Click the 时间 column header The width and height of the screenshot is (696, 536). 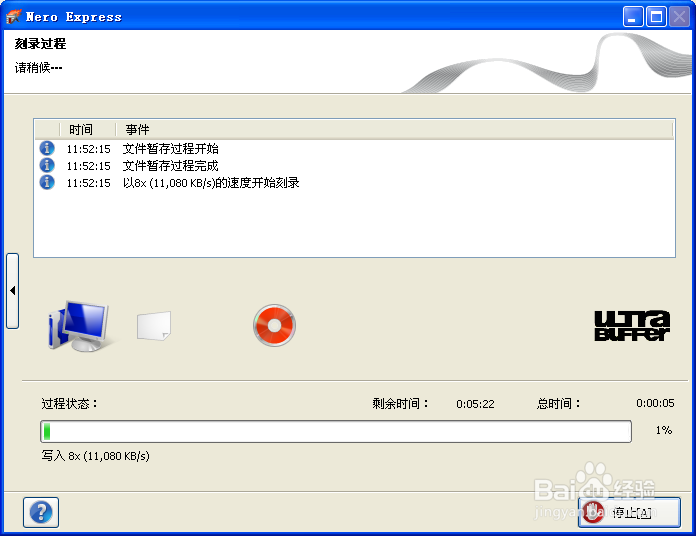[x=87, y=130]
